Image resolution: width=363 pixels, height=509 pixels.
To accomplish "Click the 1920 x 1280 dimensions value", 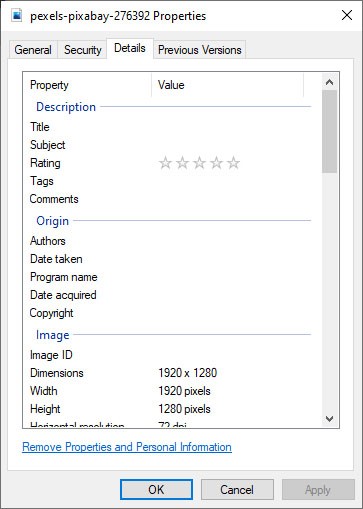I will click(x=188, y=373).
